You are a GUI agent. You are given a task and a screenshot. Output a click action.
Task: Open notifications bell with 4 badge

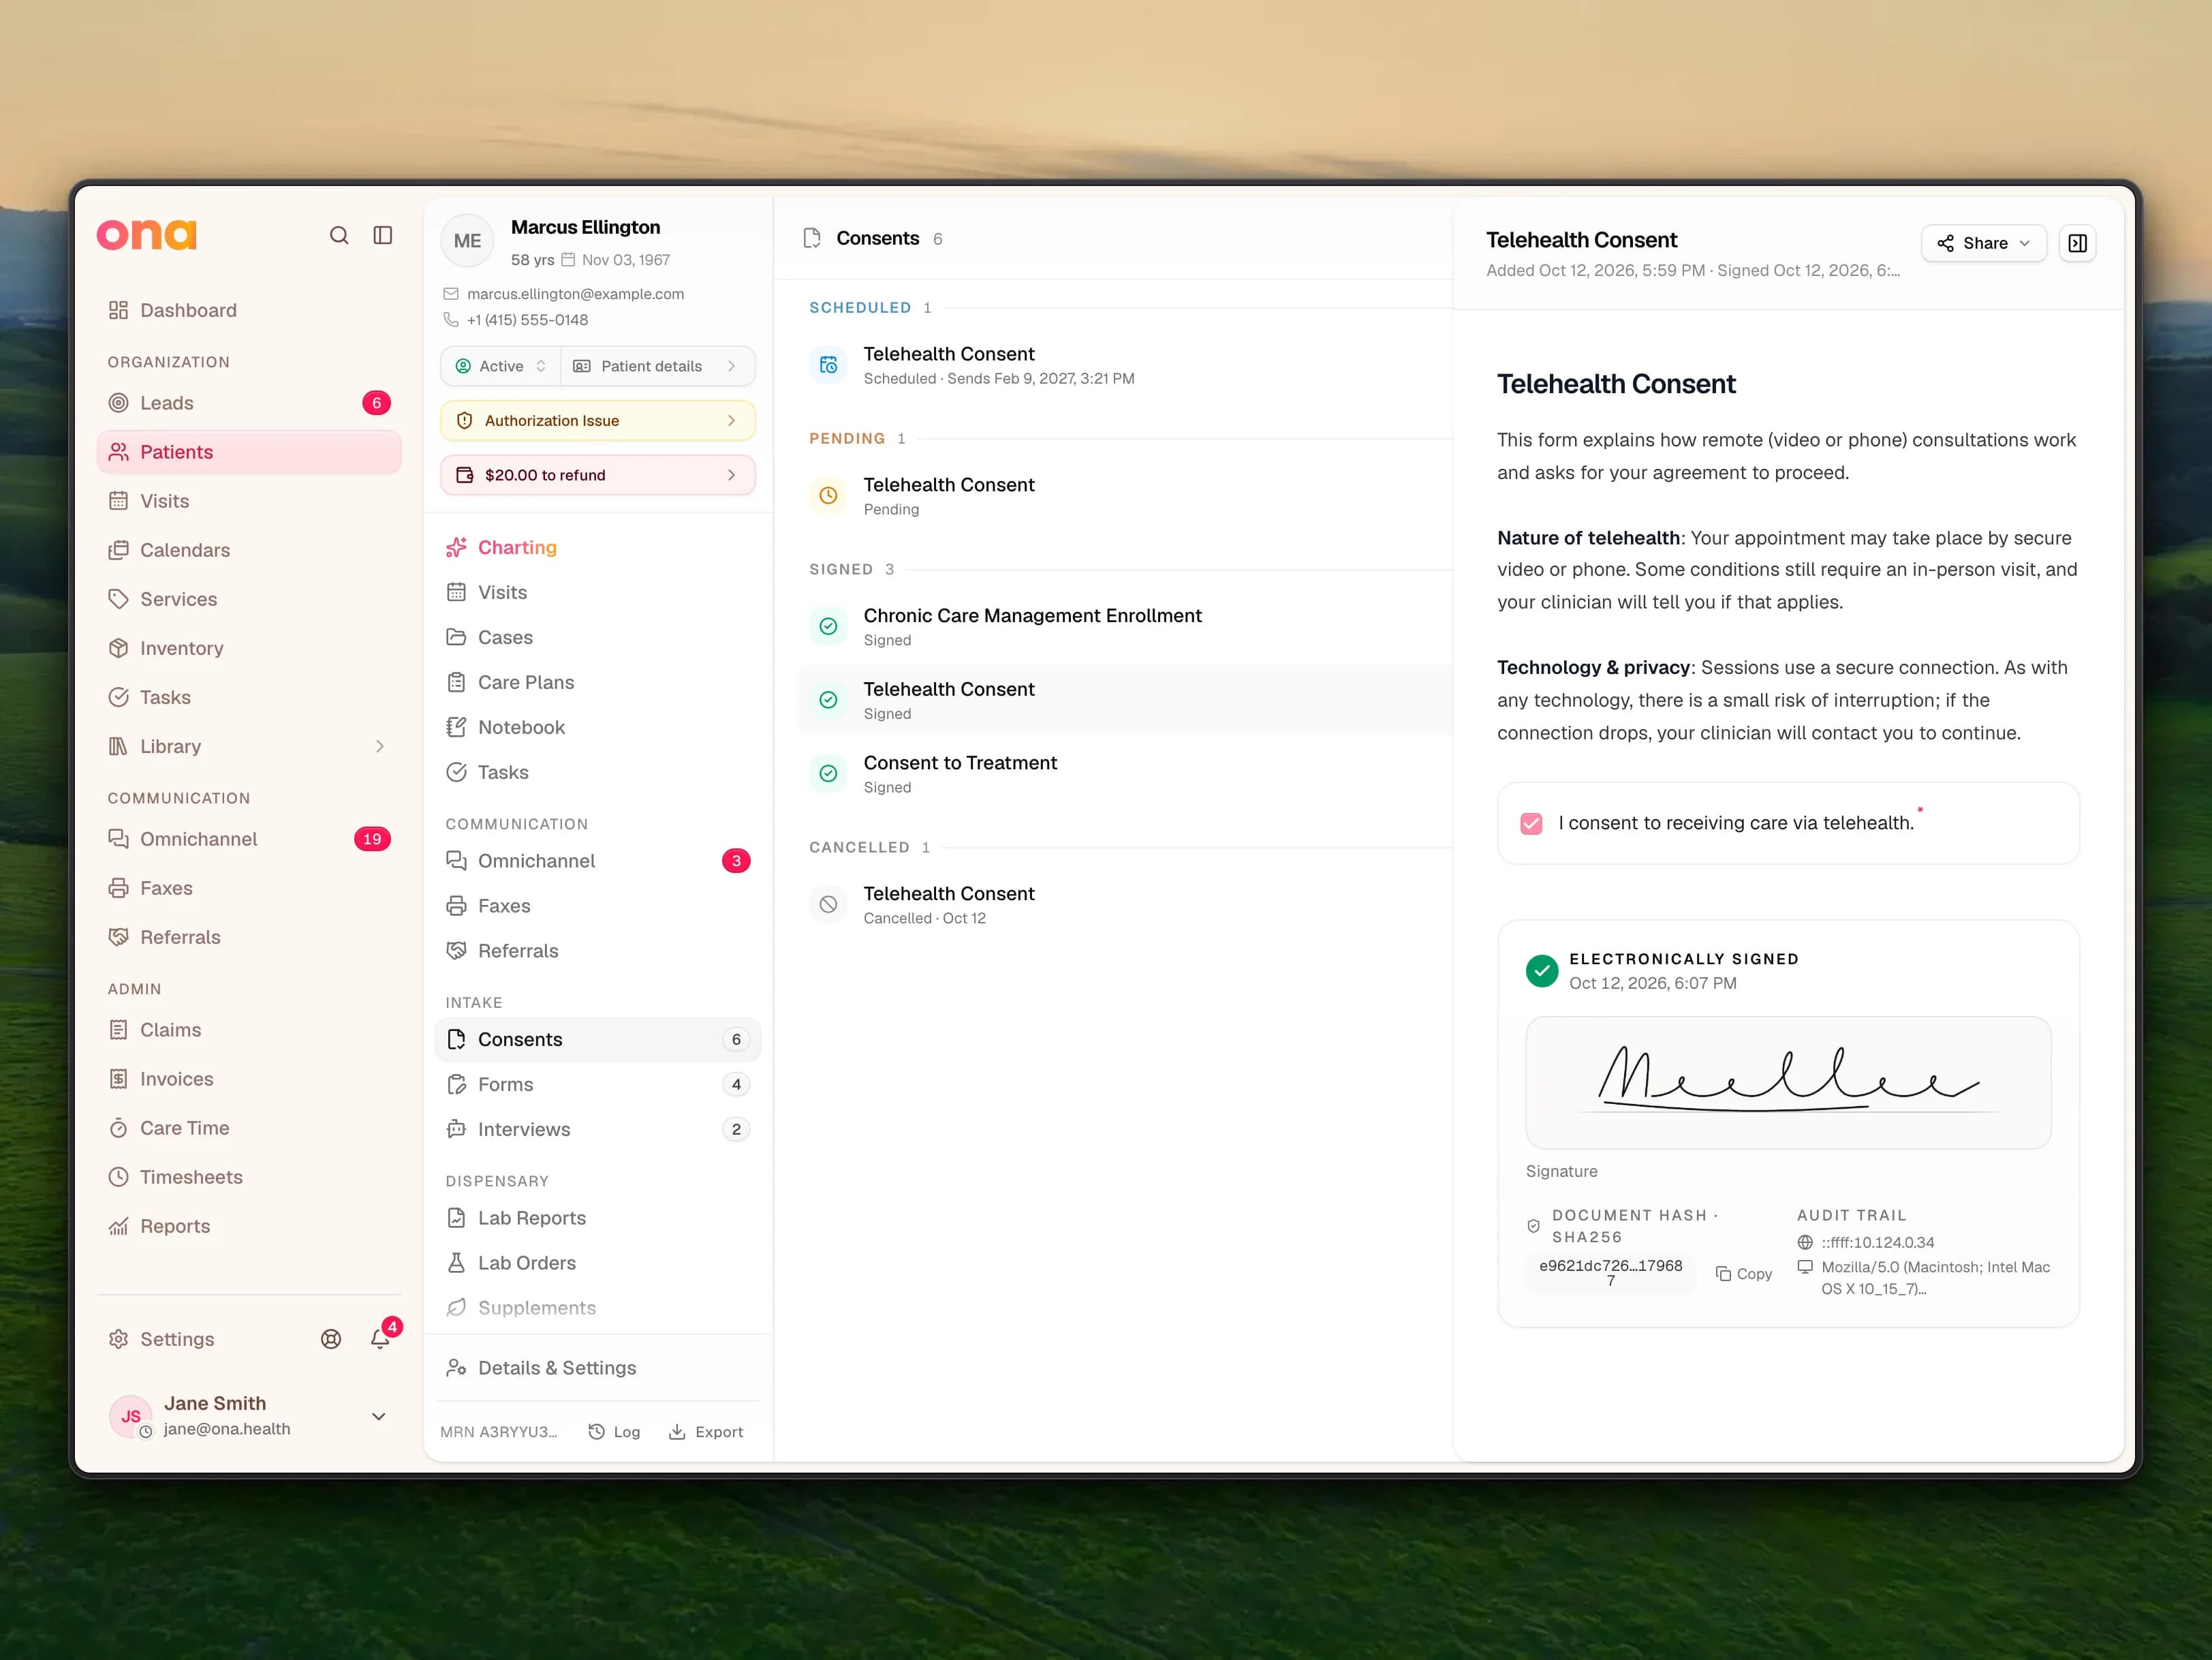381,1338
